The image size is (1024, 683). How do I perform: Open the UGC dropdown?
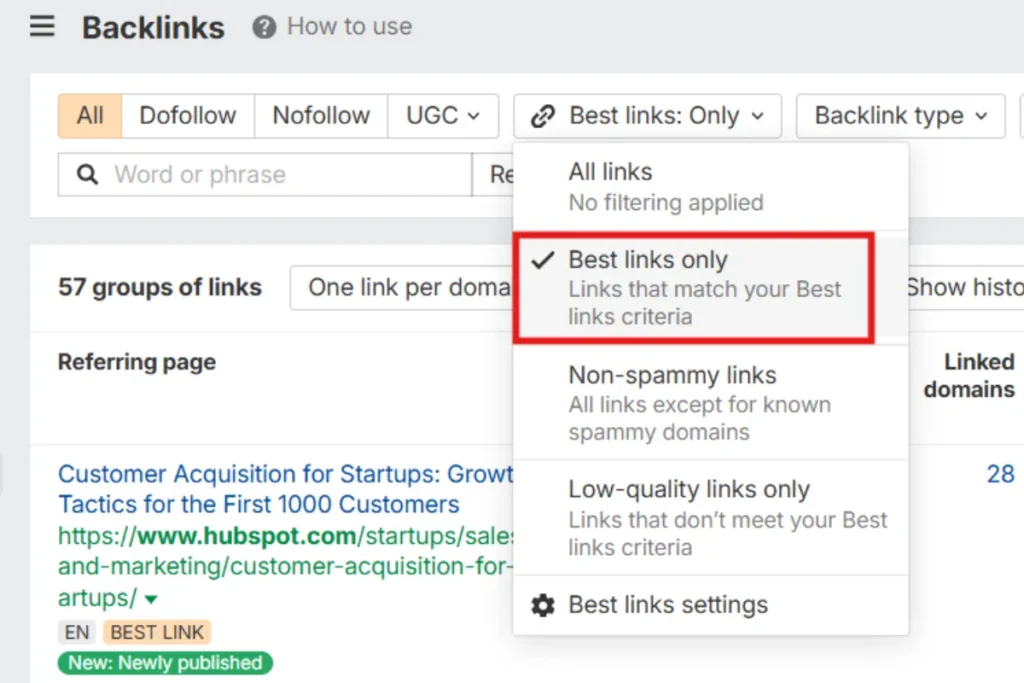[442, 116]
